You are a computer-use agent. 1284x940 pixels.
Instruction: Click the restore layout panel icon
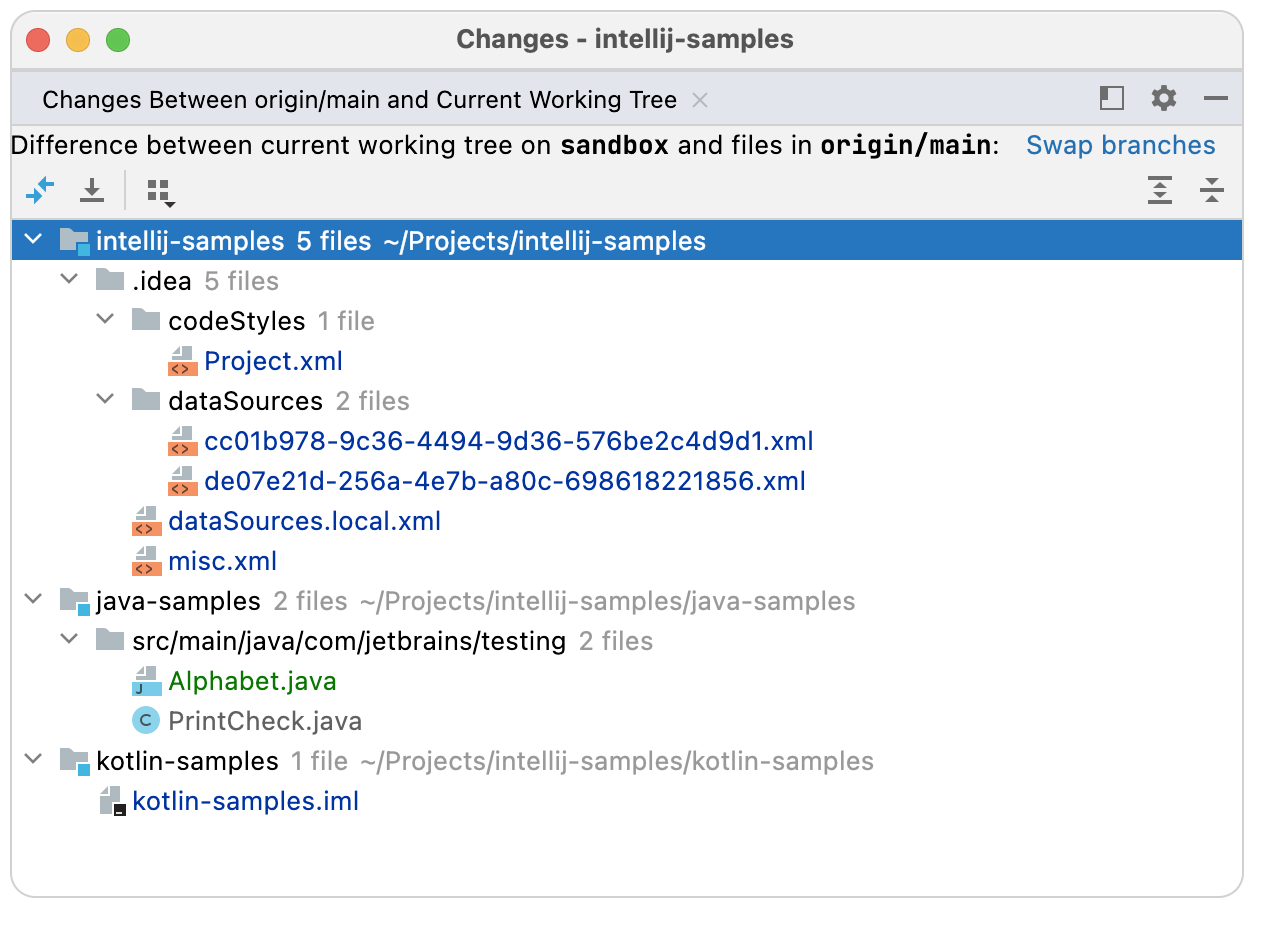(1111, 99)
